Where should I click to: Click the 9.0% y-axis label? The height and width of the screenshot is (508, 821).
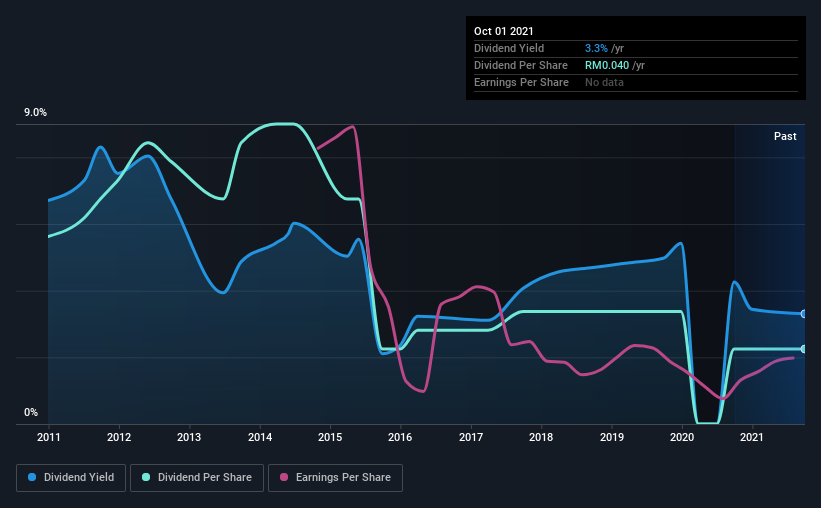pyautogui.click(x=36, y=113)
